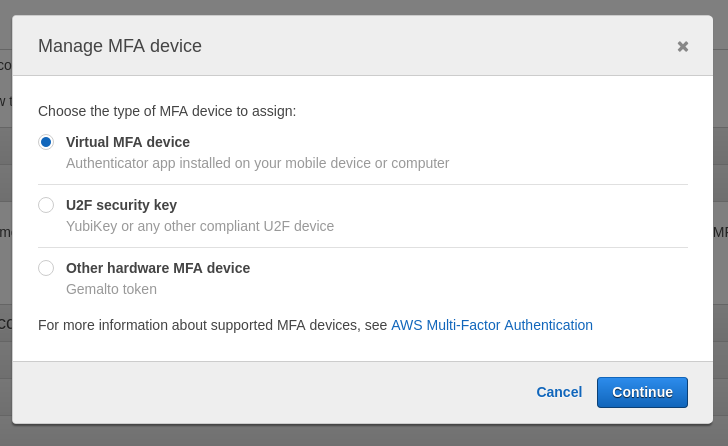This screenshot has width=728, height=446.
Task: Select the Virtual MFA device radio button
Action: [x=46, y=142]
